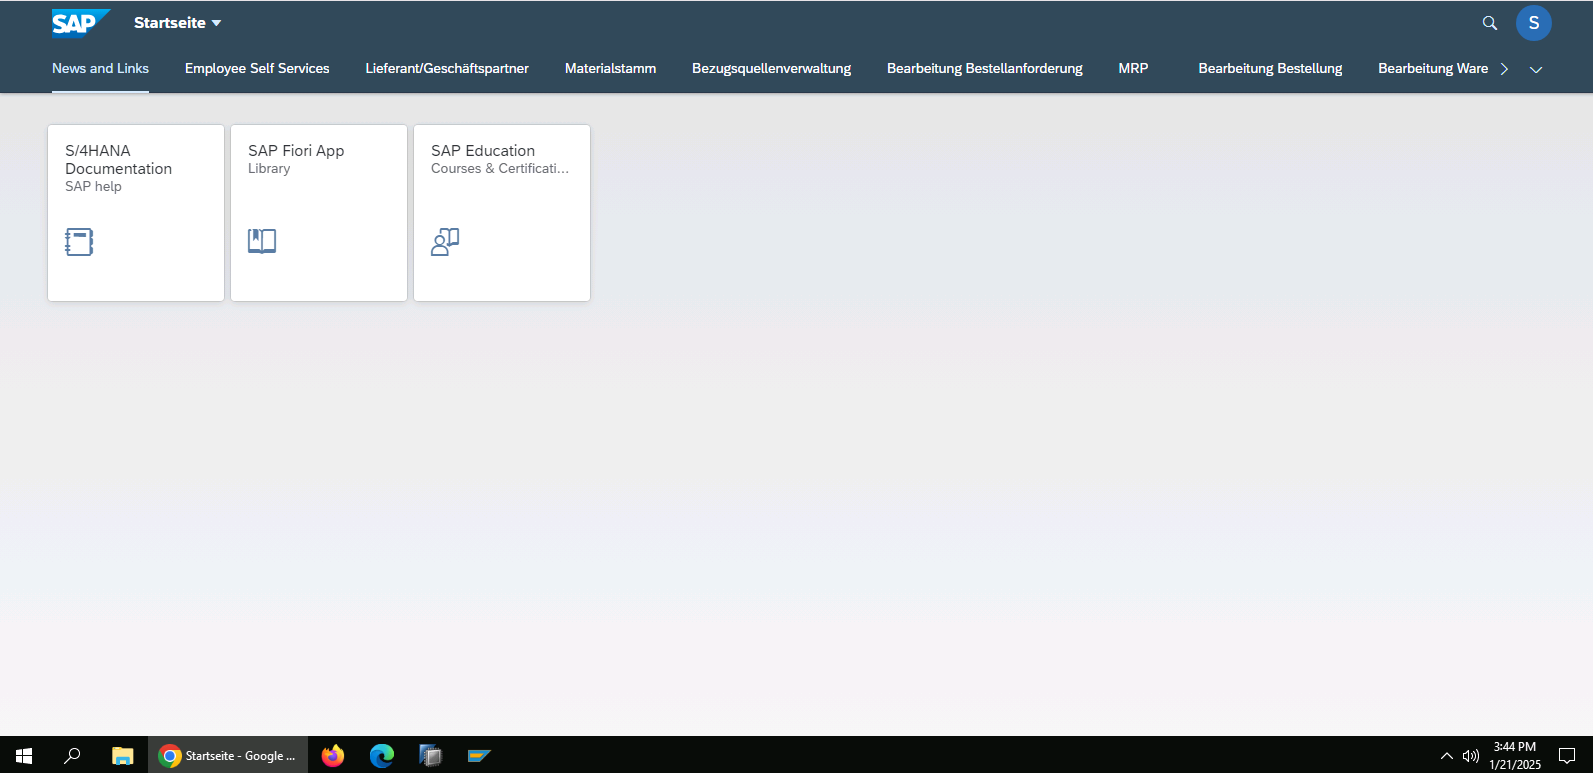The image size is (1593, 773).
Task: Go to Bearbeitung Bestellanforderung tab
Action: 984,69
